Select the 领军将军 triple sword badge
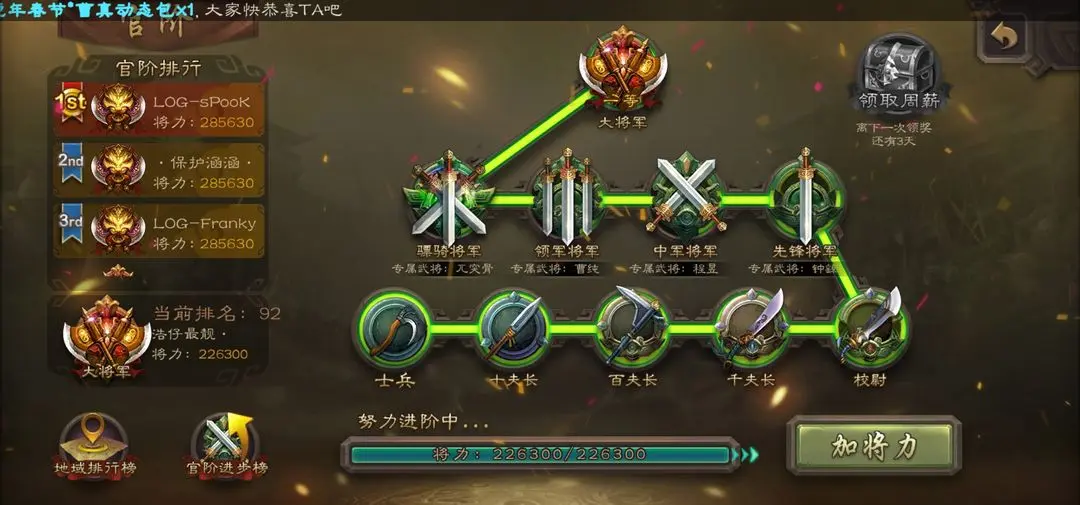This screenshot has width=1080, height=505. [568, 198]
